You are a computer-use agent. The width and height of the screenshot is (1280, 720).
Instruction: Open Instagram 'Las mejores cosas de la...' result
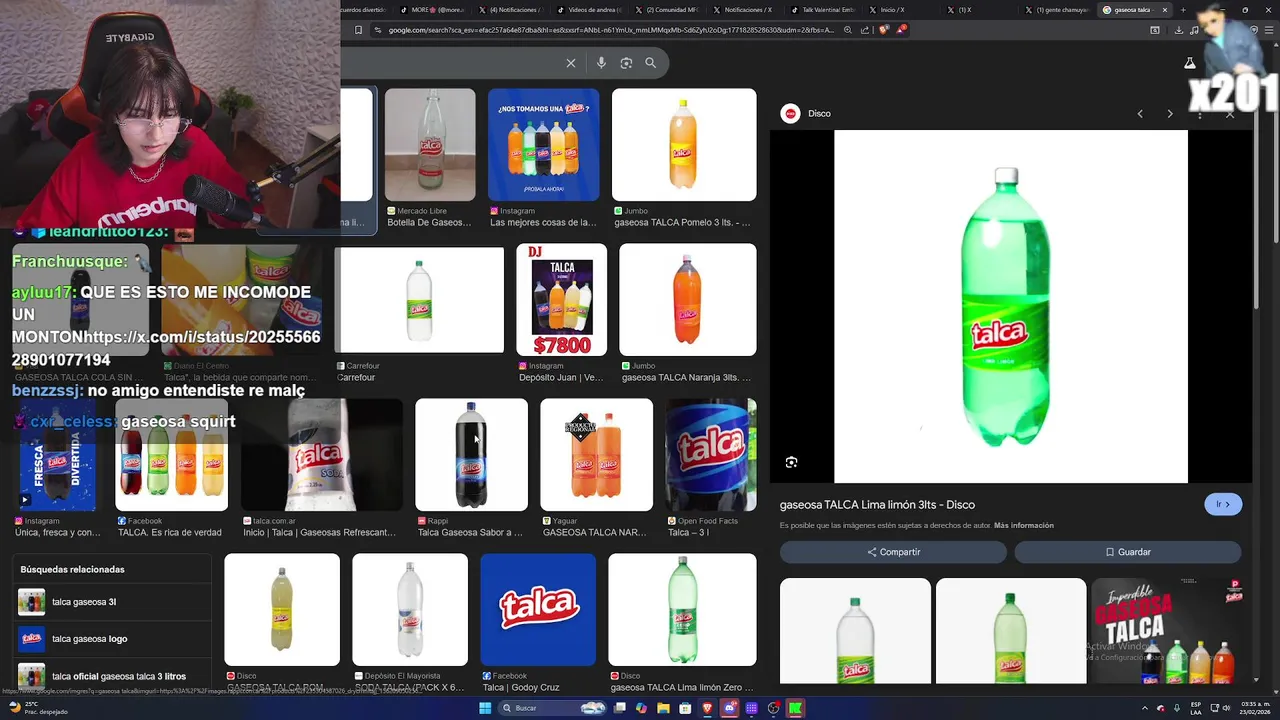click(544, 158)
